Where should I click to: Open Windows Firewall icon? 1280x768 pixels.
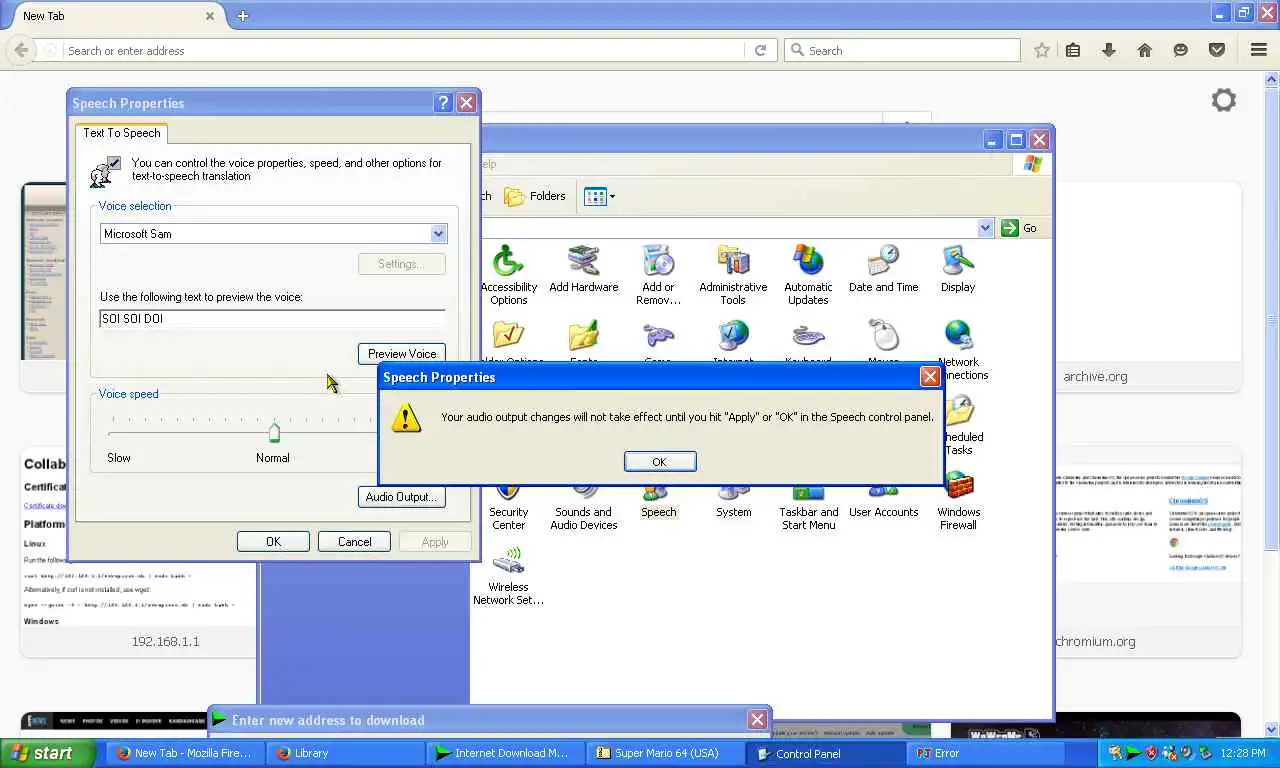(958, 500)
